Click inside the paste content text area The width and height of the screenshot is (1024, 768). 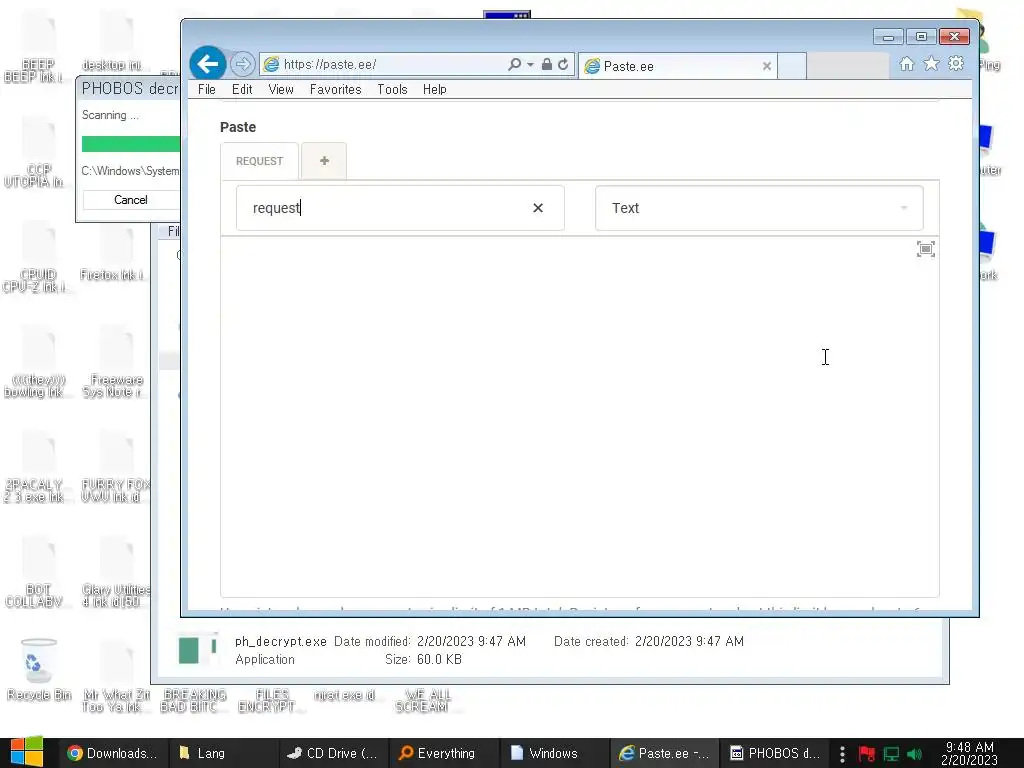(579, 418)
